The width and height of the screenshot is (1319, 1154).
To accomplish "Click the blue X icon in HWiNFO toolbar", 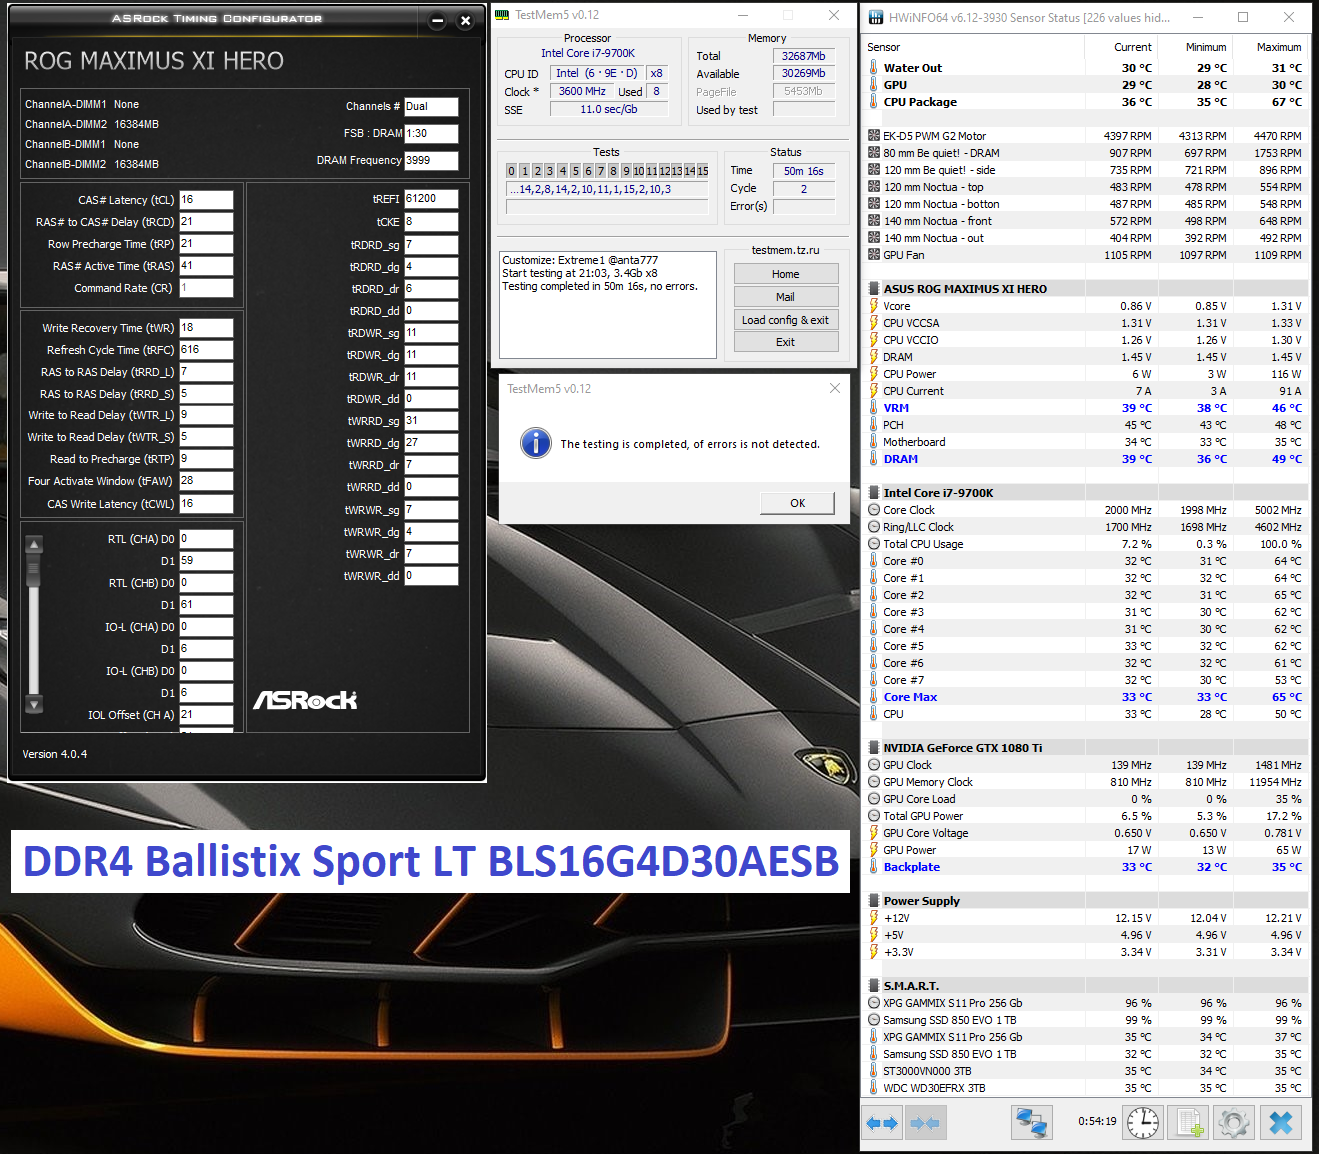I will pyautogui.click(x=1281, y=1123).
